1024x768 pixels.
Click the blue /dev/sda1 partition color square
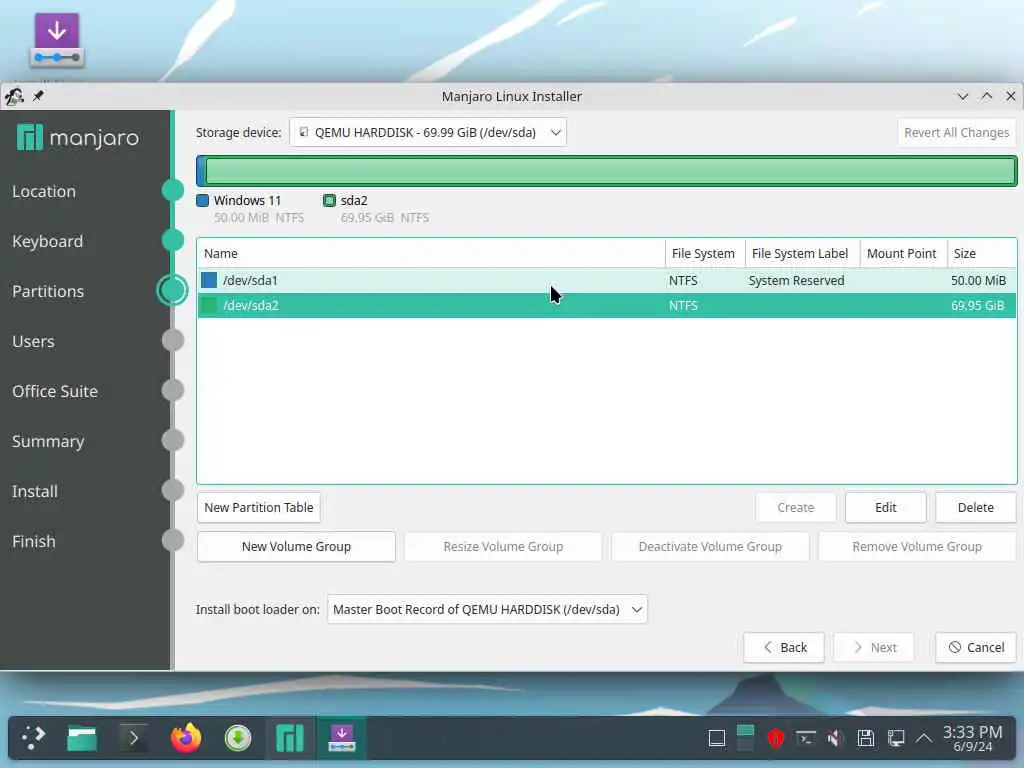209,280
